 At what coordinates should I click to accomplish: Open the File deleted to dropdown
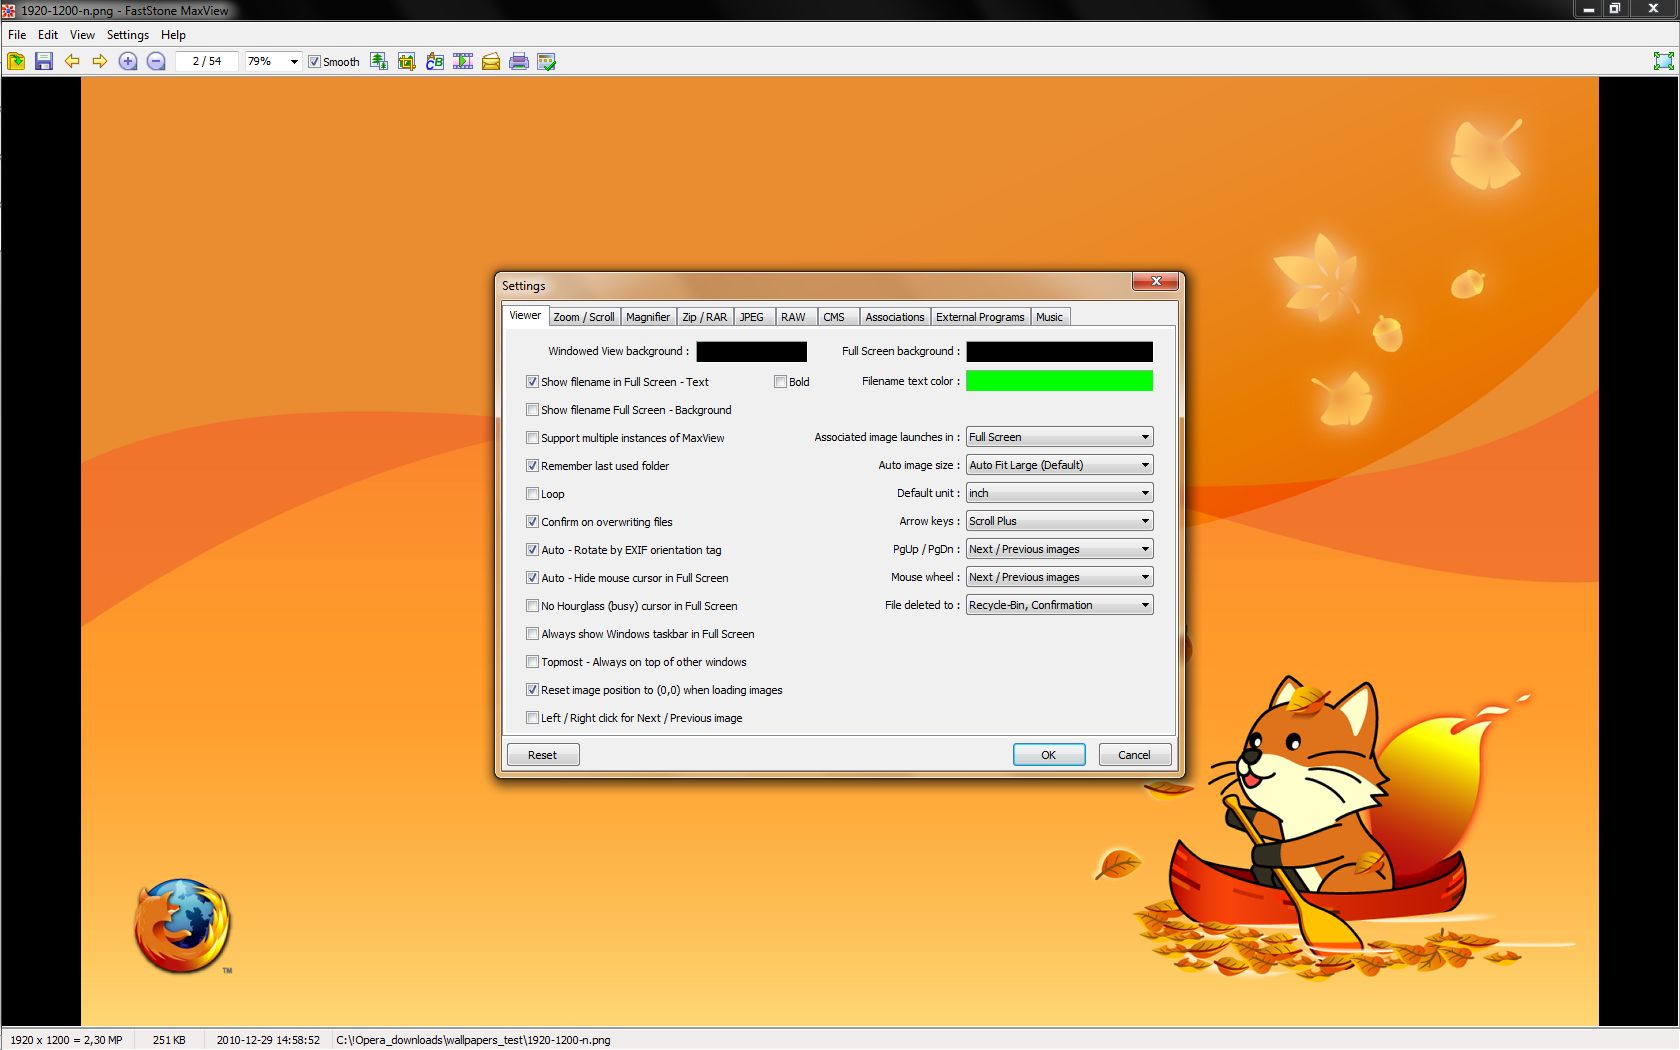(1059, 605)
